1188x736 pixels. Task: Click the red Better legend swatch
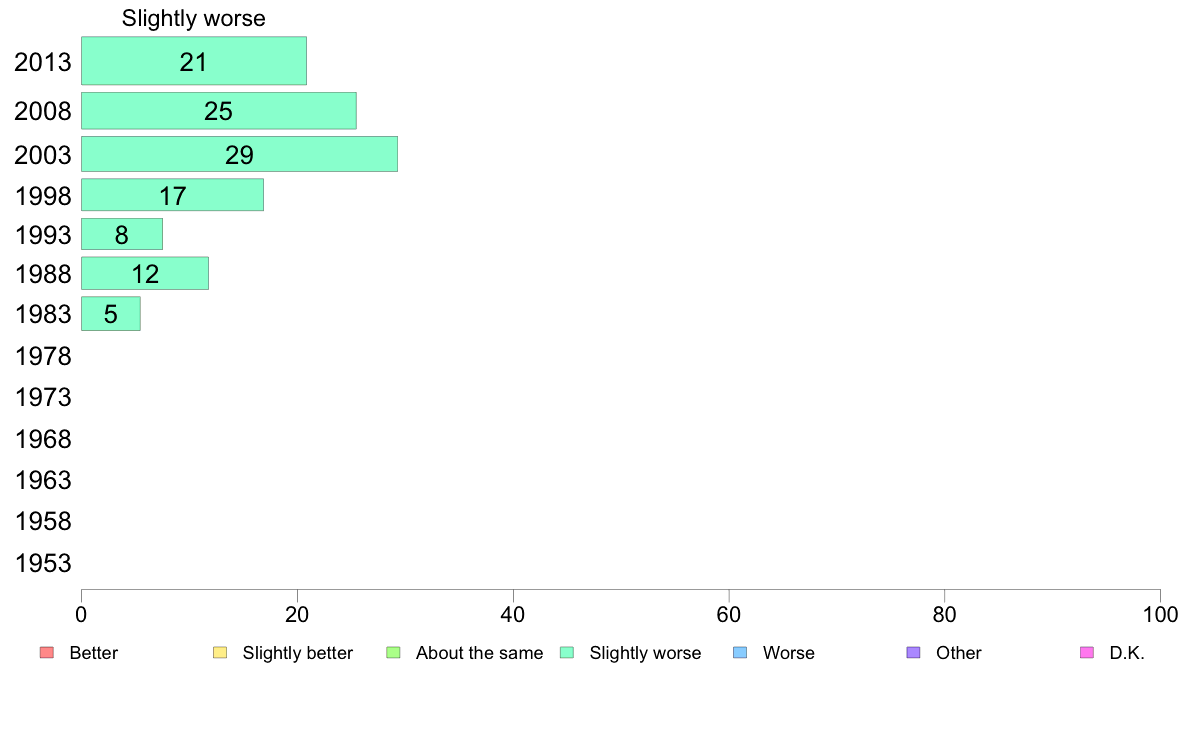tap(47, 653)
